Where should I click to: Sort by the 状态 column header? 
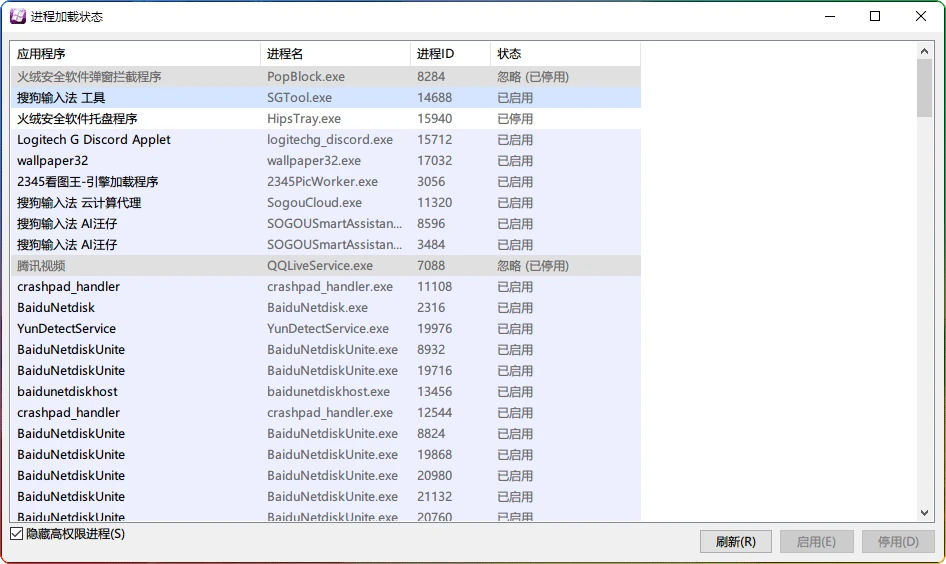(565, 54)
